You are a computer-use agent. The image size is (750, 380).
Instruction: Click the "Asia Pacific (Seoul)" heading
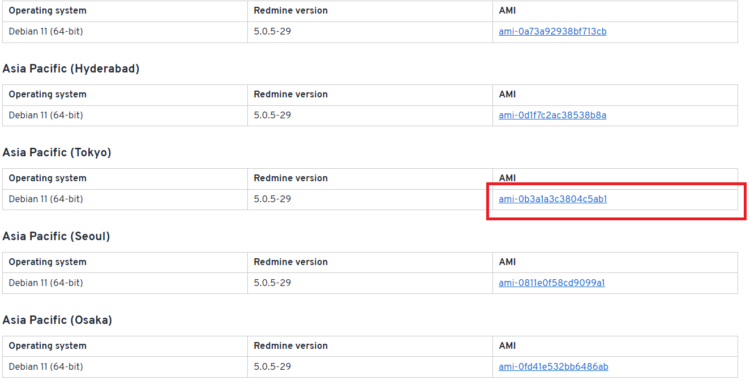[x=56, y=236]
